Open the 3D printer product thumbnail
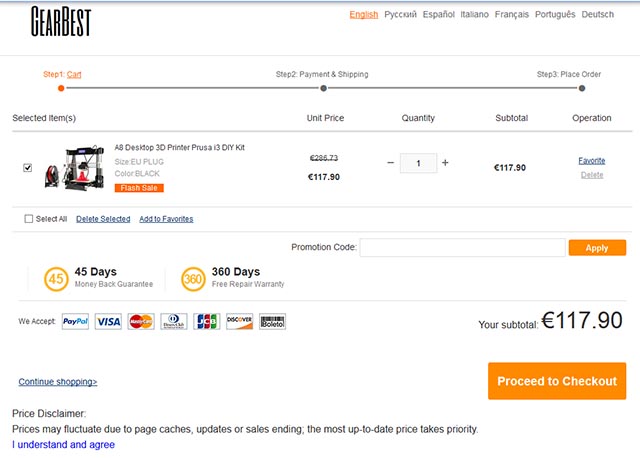Viewport: 640px width, 458px height. 74,167
